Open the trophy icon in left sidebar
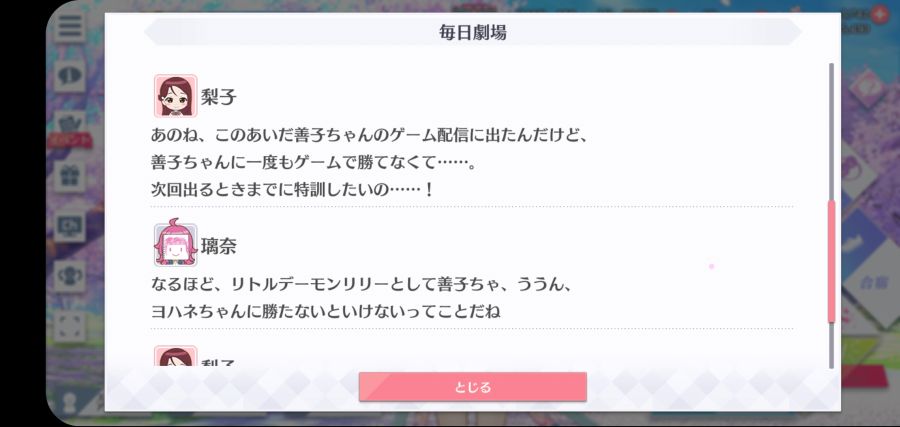This screenshot has height=427, width=900. coord(70,276)
